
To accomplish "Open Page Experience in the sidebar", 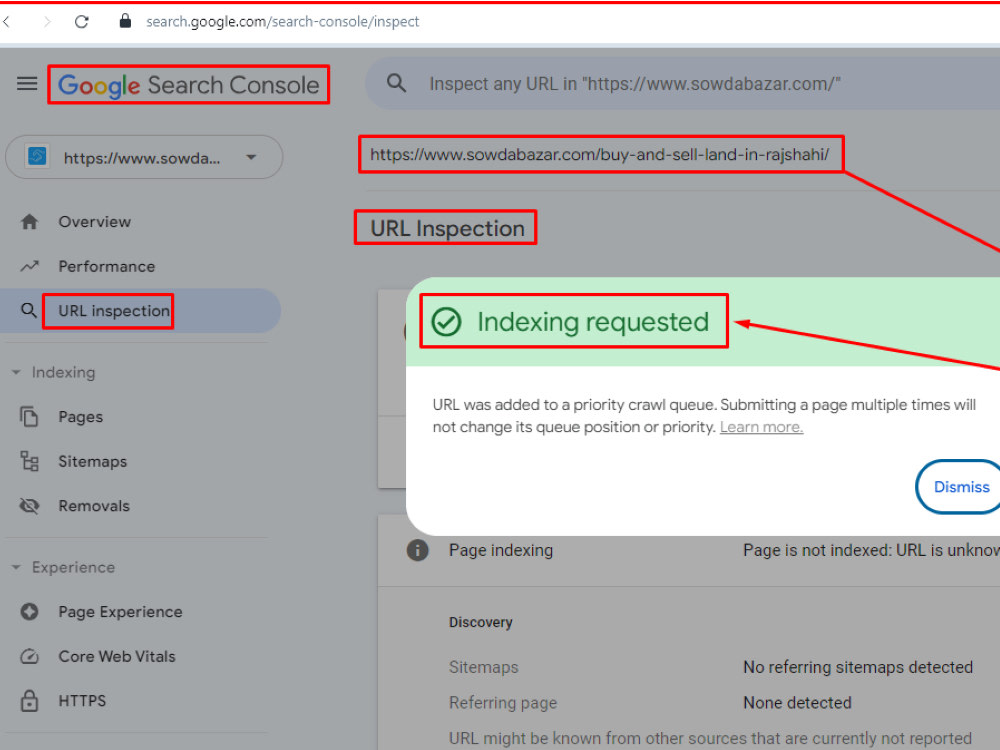I will (x=121, y=612).
